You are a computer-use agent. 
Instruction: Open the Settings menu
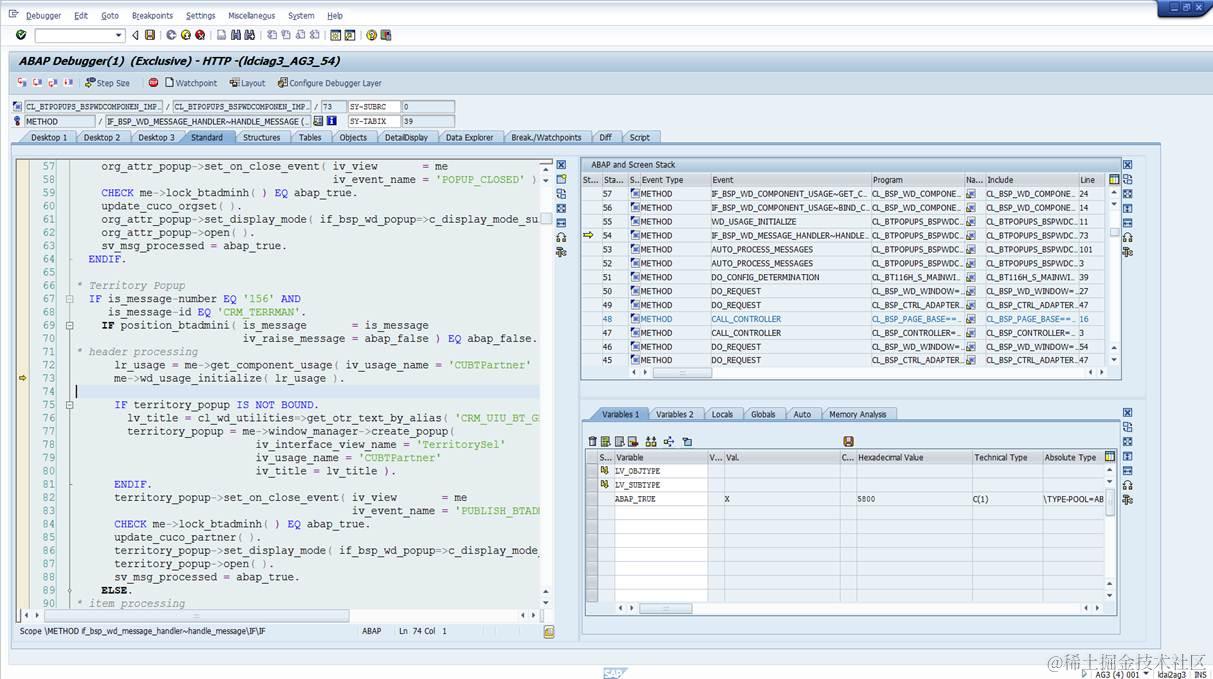[200, 16]
